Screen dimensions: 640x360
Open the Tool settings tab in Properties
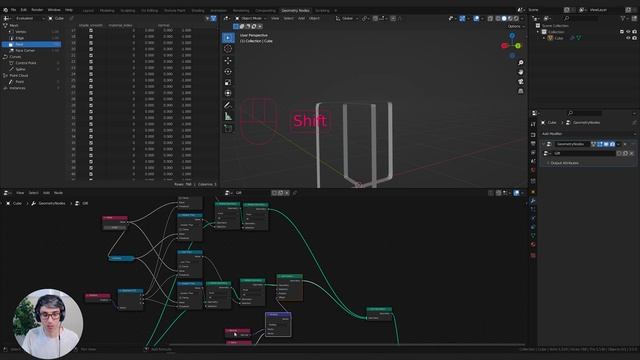click(533, 124)
